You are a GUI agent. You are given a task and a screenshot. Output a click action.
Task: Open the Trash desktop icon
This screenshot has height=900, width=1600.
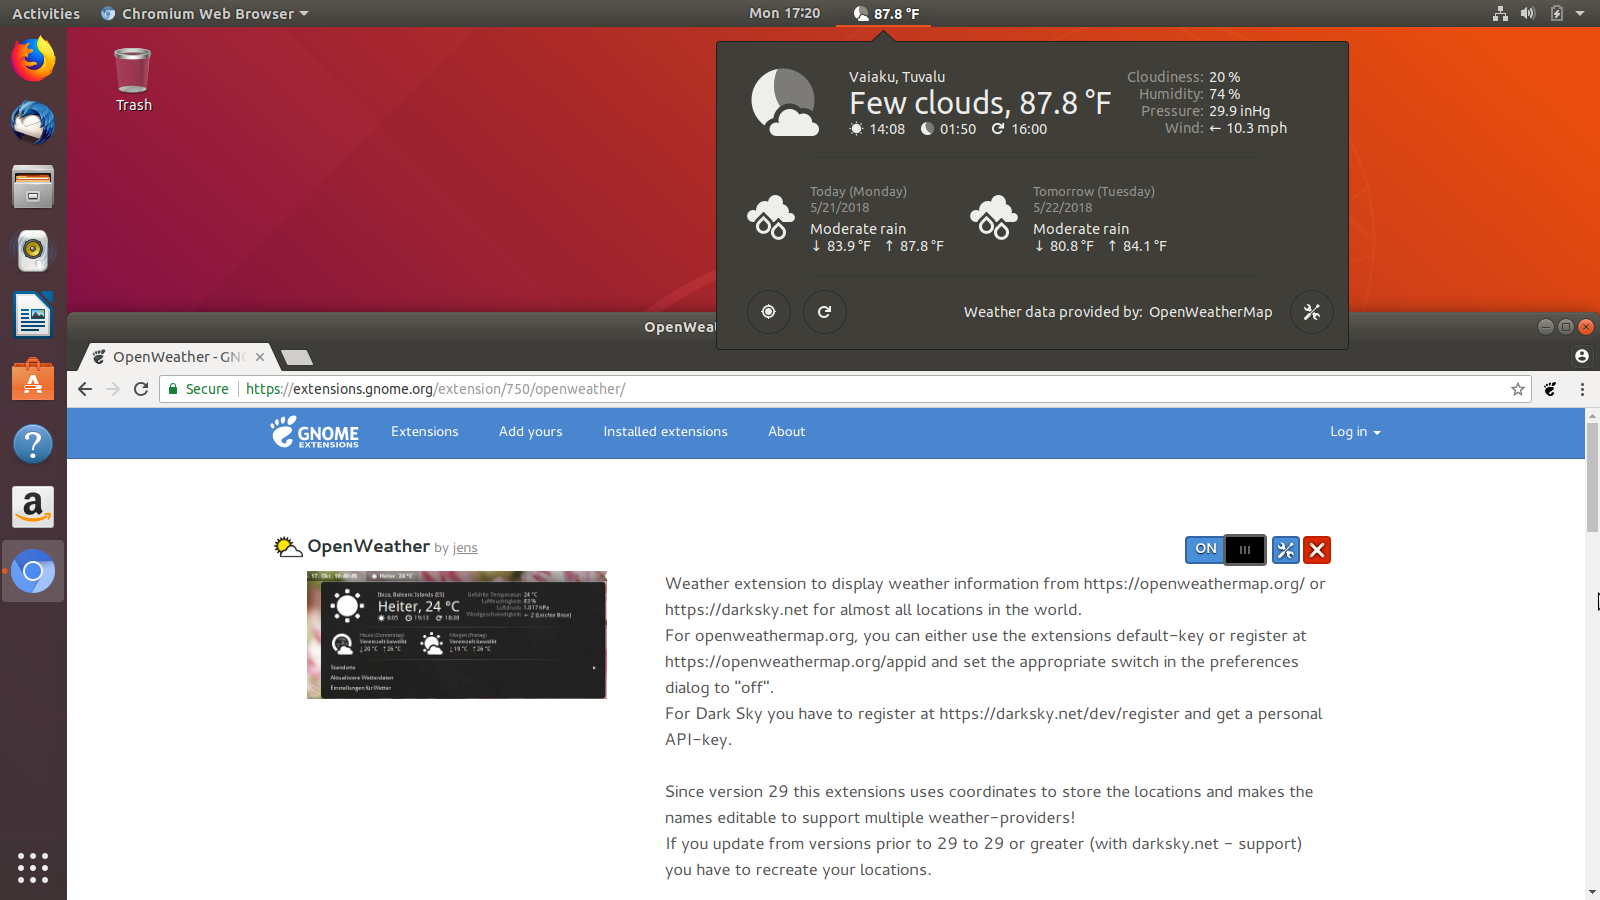[x=133, y=80]
